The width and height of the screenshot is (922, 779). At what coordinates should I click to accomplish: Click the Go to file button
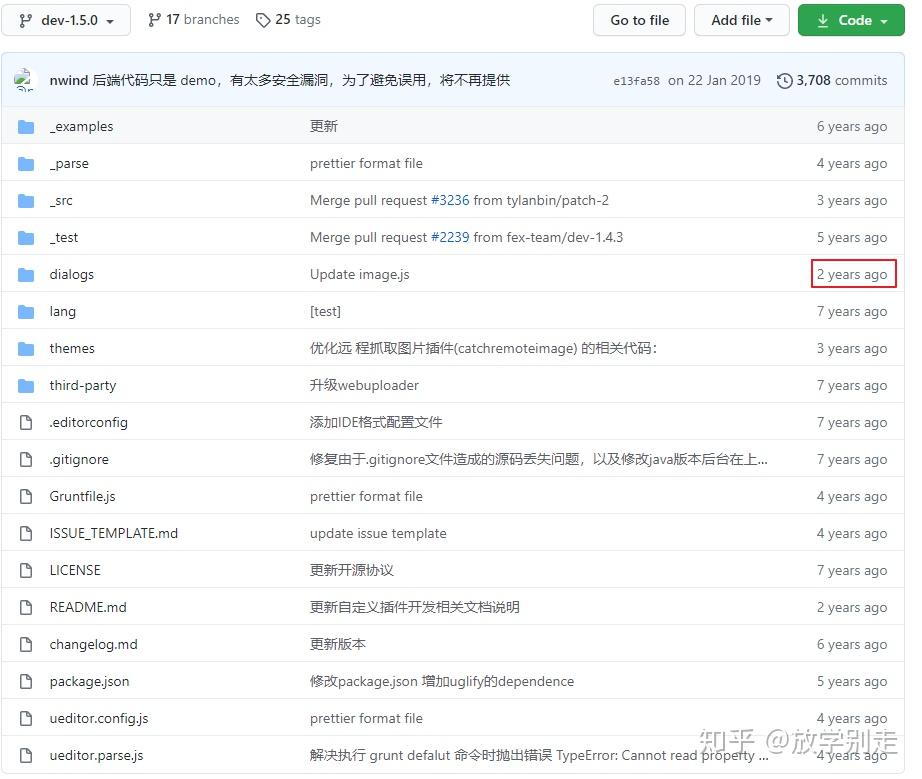point(639,19)
